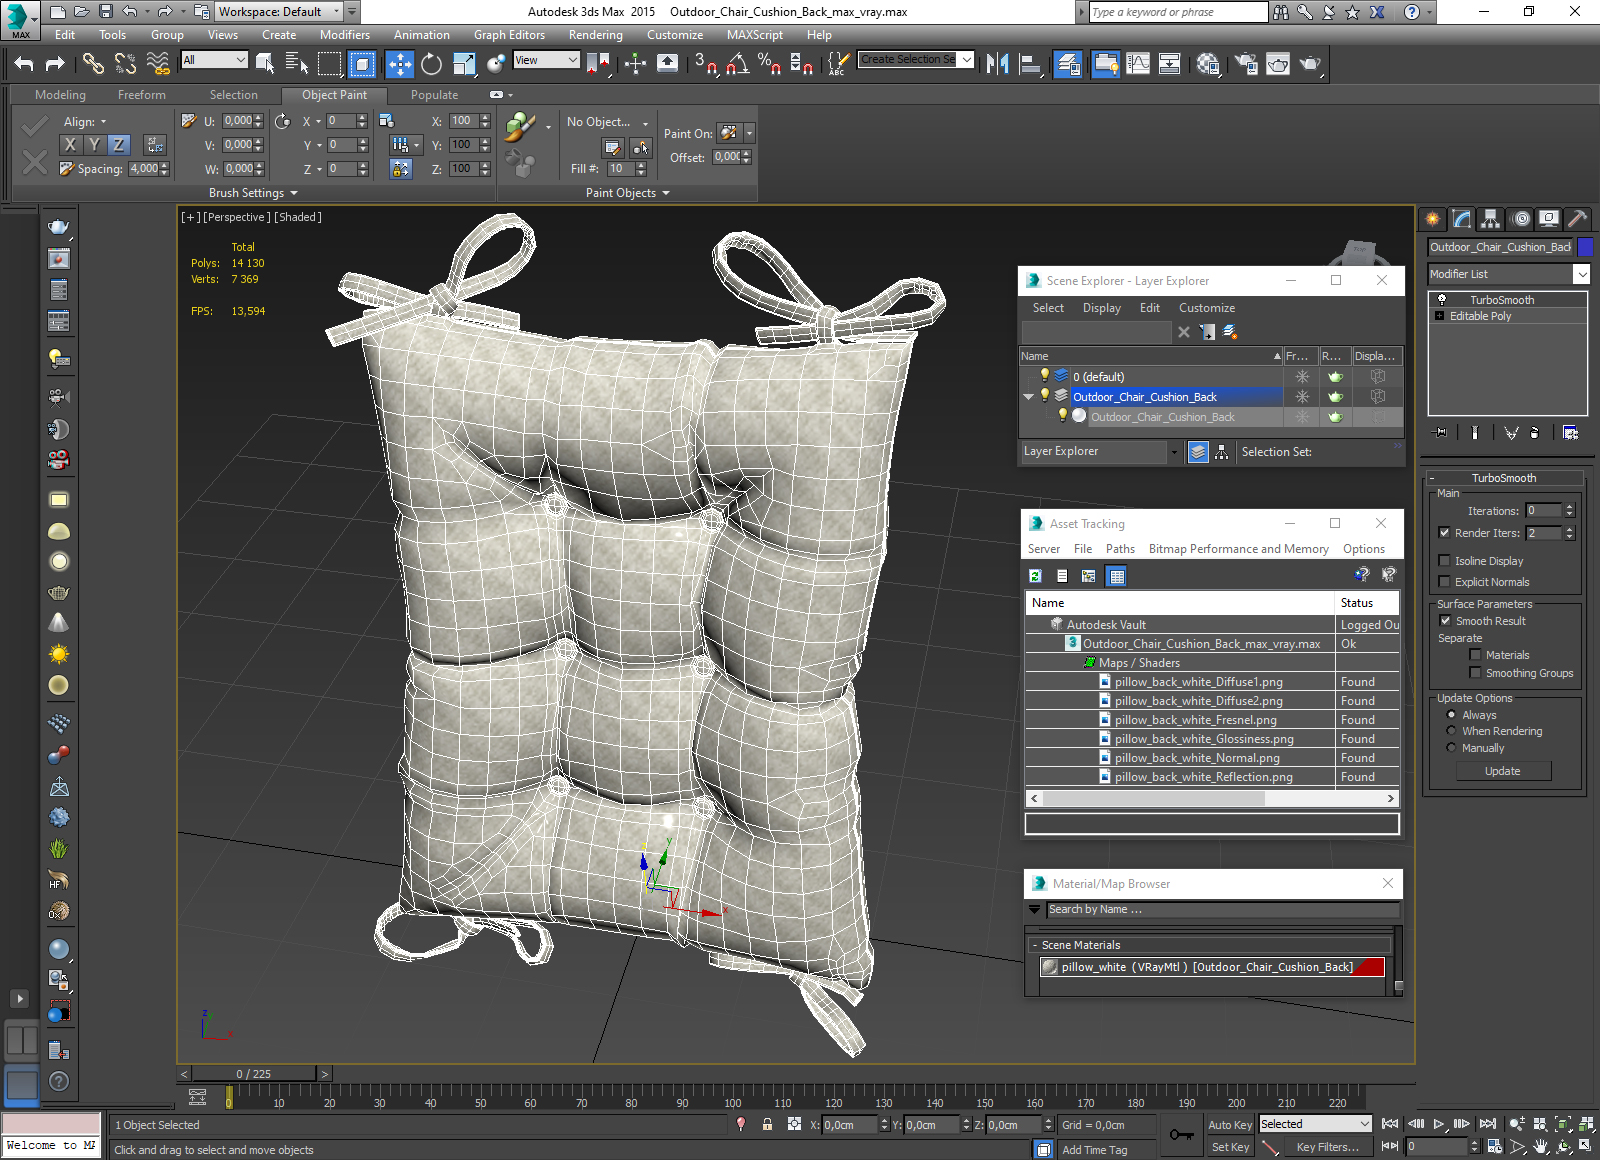
Task: Collapse the Scene Materials group
Action: pos(1035,945)
